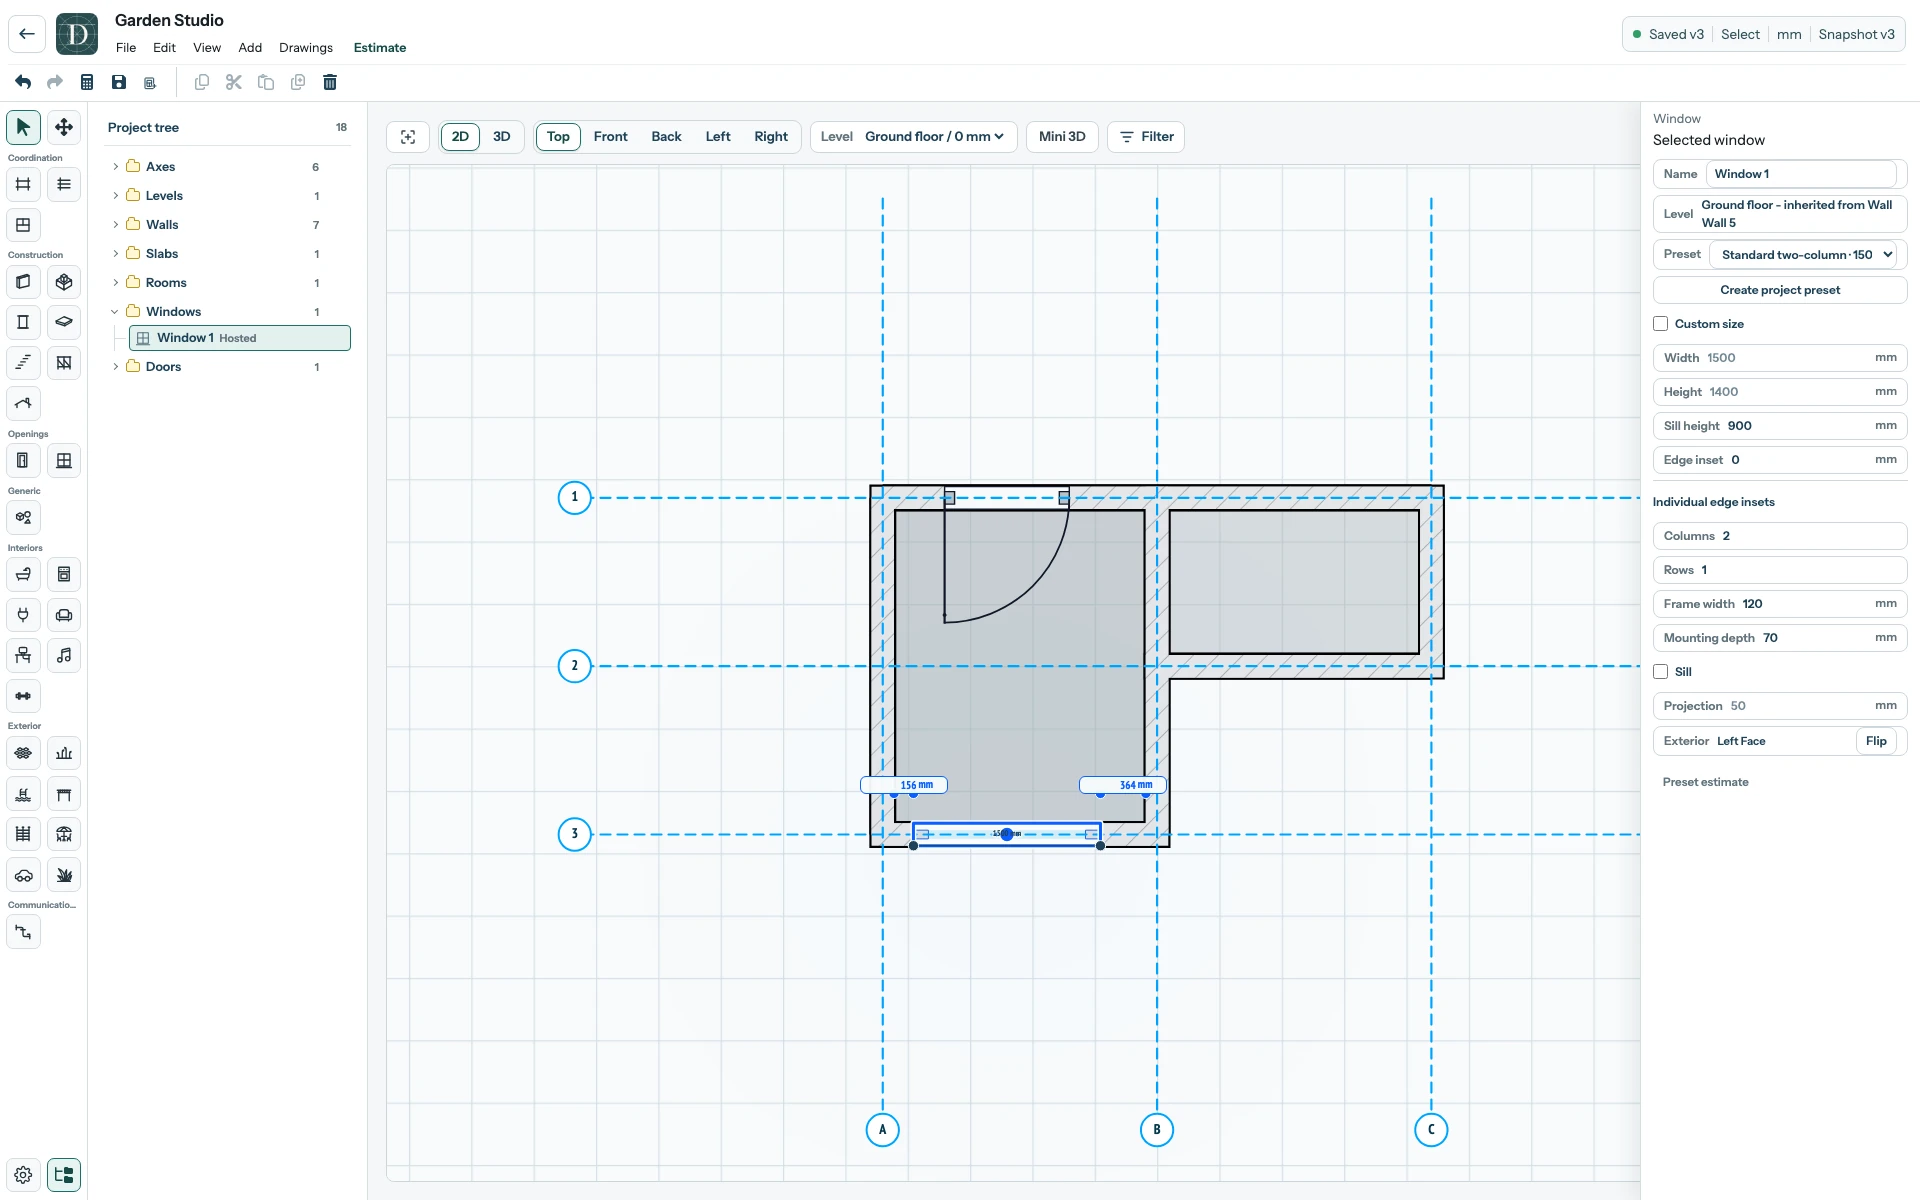Choose the axis grid tool under Coordination
The height and width of the screenshot is (1200, 1920).
coord(23,184)
